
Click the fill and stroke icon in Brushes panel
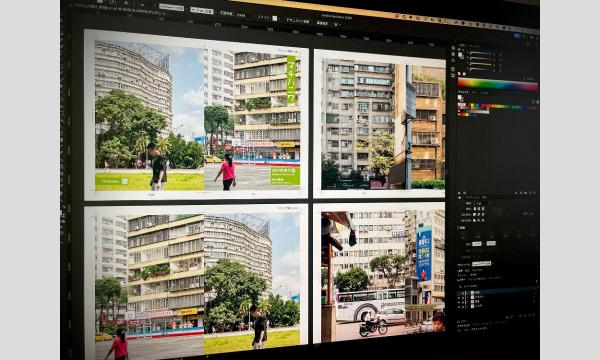[x=460, y=55]
